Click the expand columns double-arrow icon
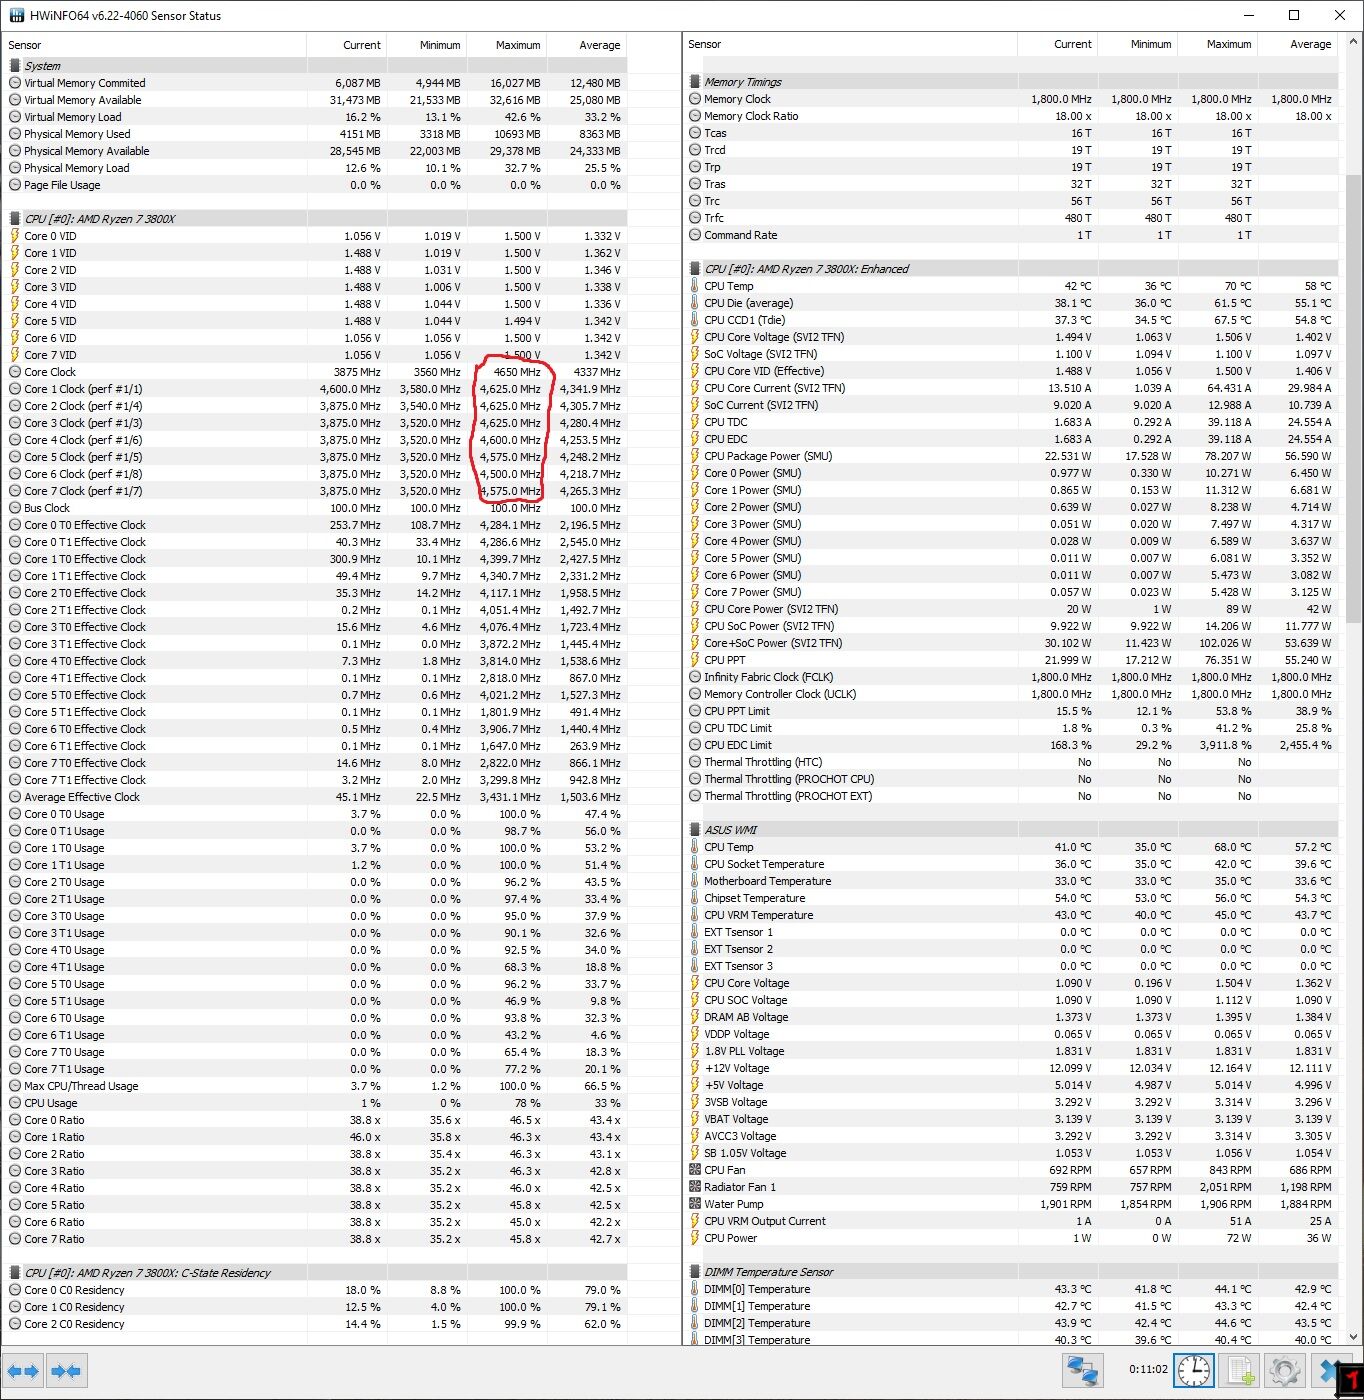 pos(23,1371)
